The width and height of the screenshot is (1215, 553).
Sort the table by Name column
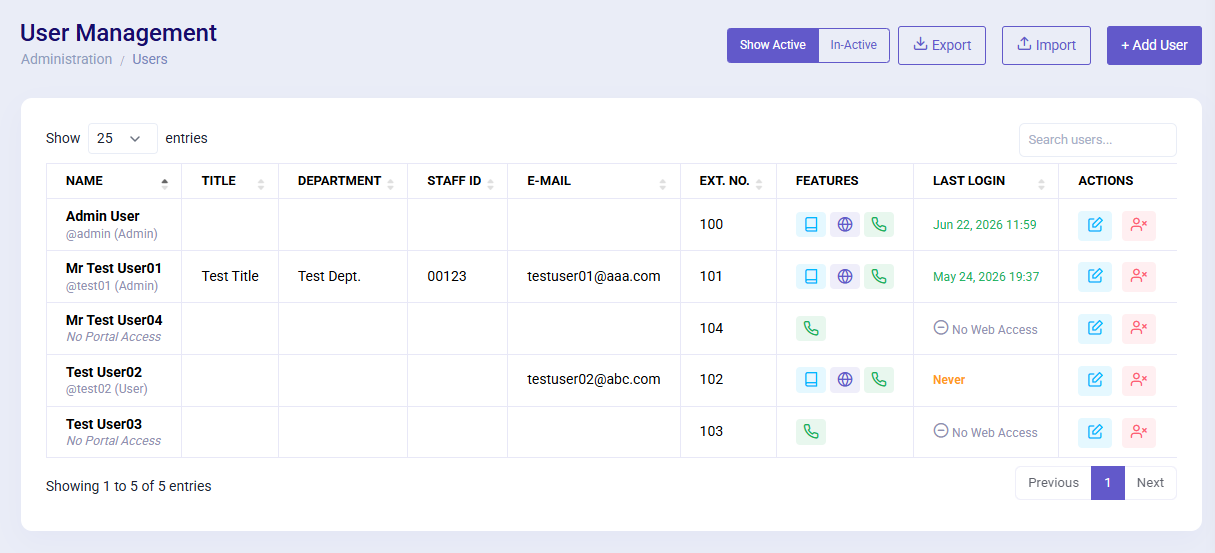(x=114, y=181)
